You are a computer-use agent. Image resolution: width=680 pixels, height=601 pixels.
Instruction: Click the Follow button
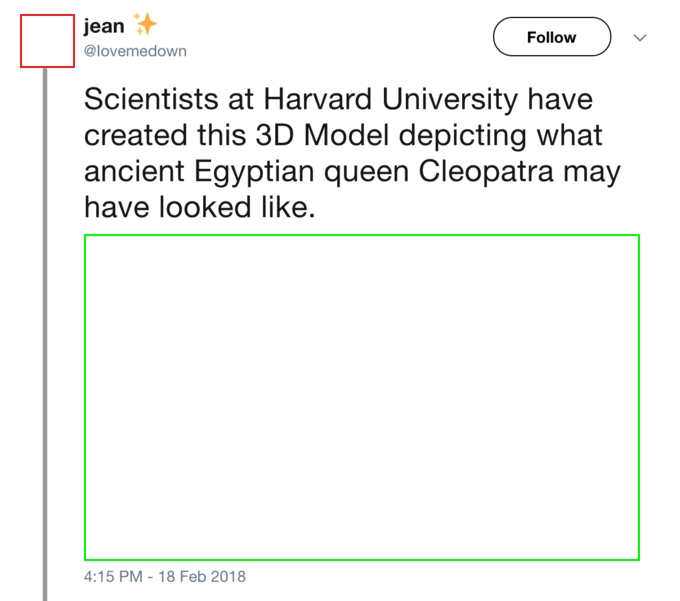pyautogui.click(x=552, y=37)
